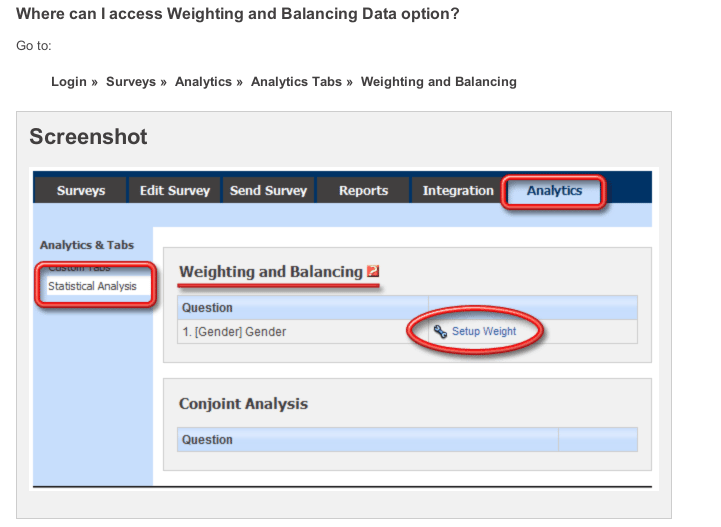This screenshot has height=527, width=721.
Task: Click Question header in Conjoint Analysis table
Action: (207, 439)
